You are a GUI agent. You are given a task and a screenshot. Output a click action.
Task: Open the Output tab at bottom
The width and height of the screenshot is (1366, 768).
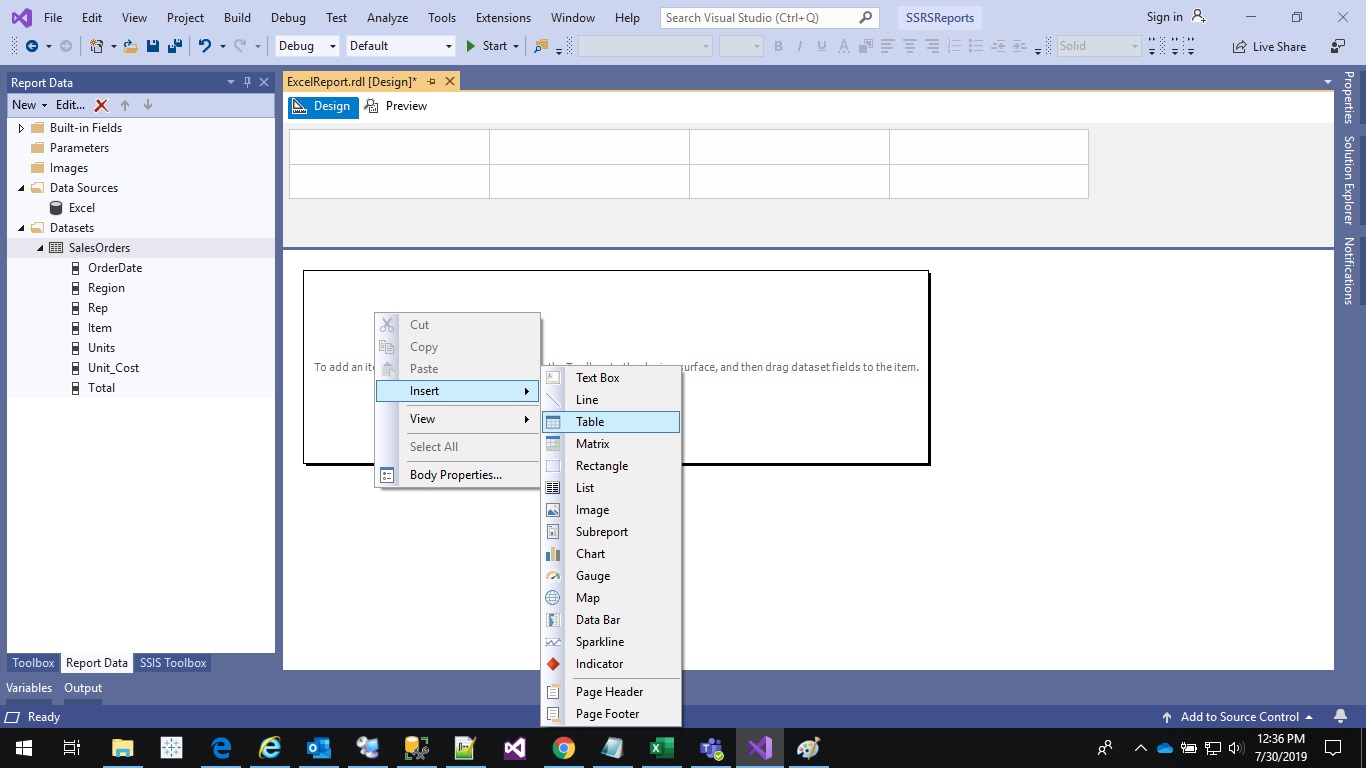click(x=83, y=688)
